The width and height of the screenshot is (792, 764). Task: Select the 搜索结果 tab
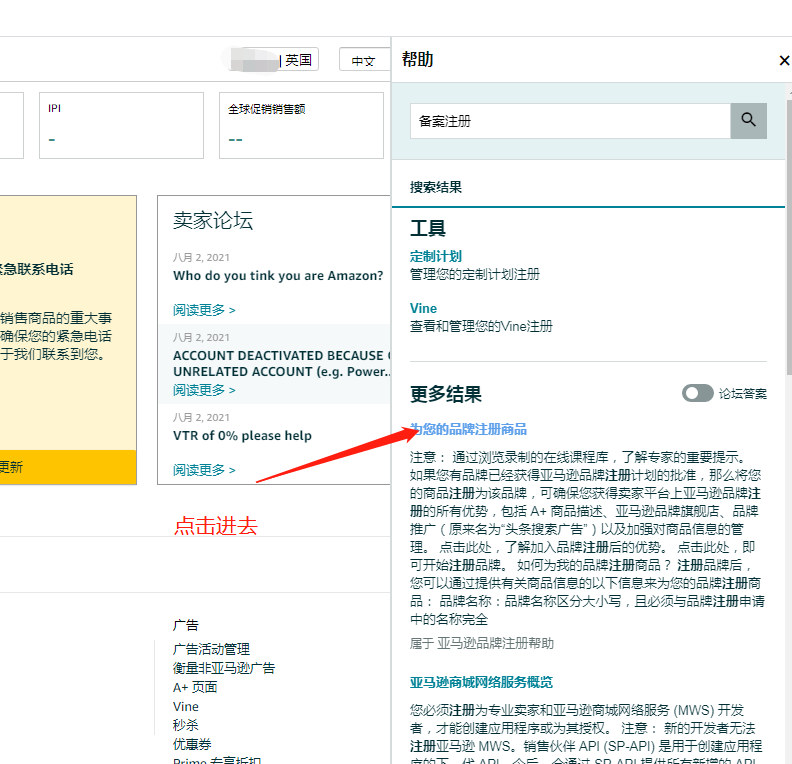436,187
